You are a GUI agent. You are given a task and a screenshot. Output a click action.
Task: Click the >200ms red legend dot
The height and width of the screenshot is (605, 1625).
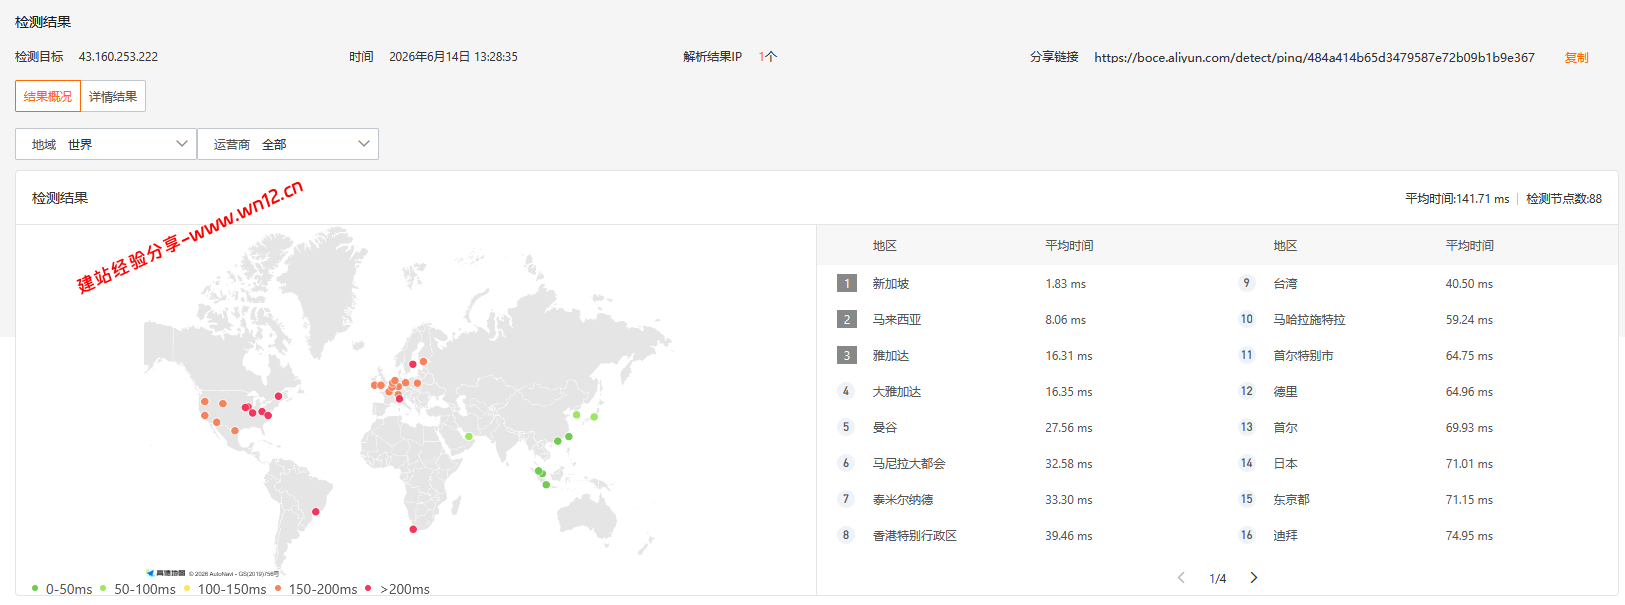coord(369,588)
